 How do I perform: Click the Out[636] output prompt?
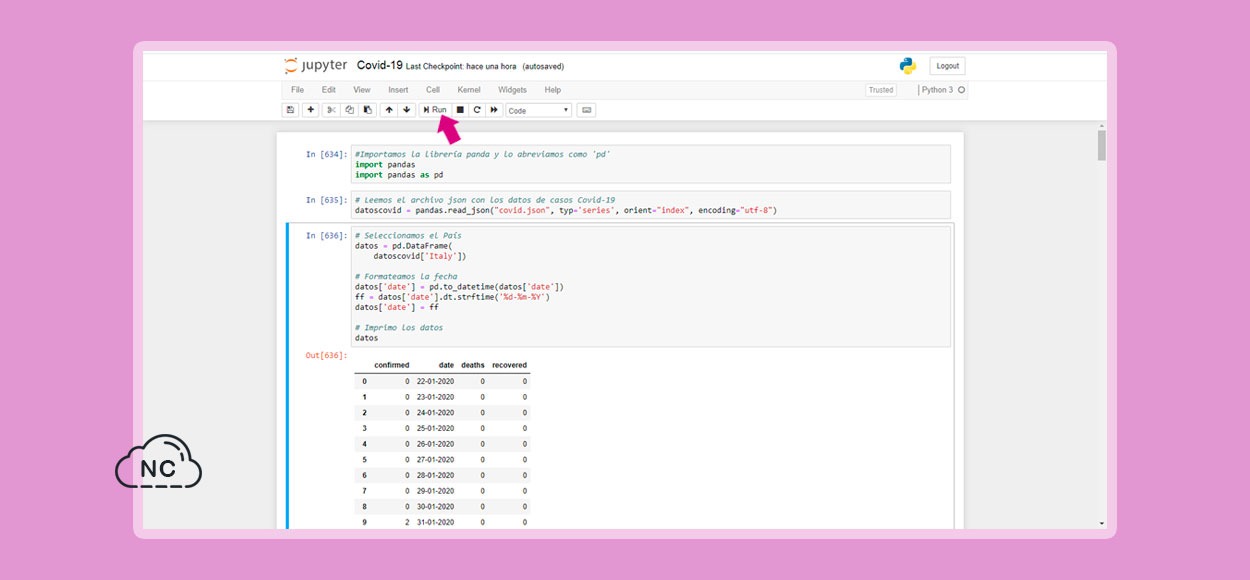click(325, 355)
